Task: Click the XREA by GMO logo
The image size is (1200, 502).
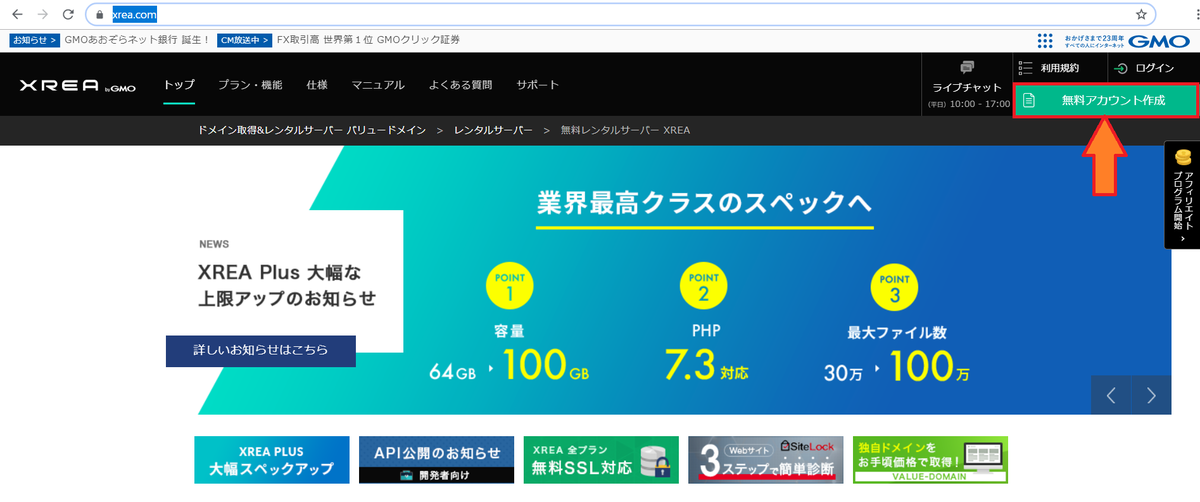Action: (x=77, y=86)
